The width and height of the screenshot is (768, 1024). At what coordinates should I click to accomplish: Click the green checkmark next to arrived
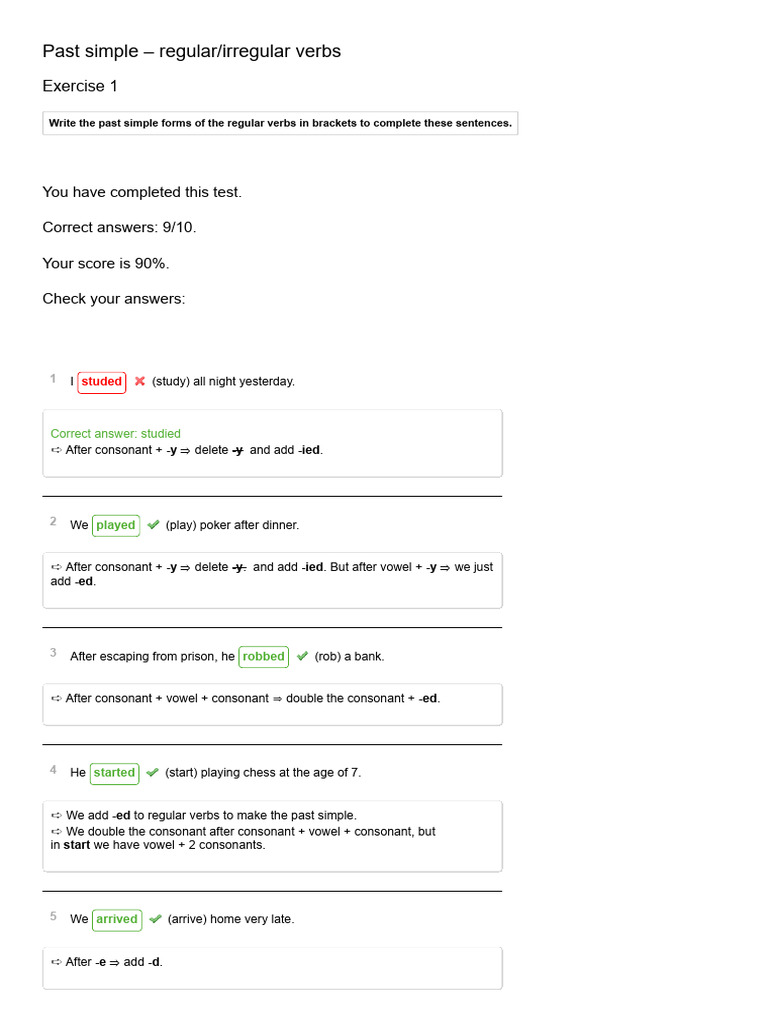click(155, 918)
